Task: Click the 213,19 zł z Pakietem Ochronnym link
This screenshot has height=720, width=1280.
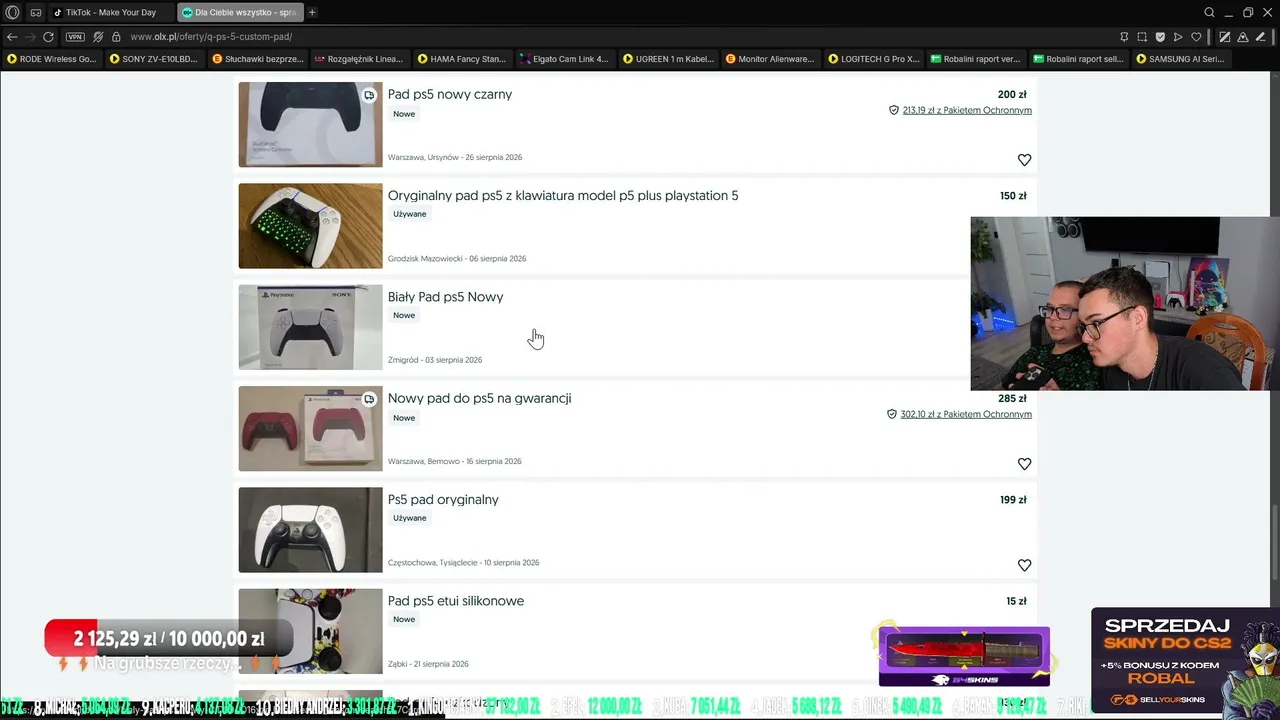Action: [x=967, y=110]
